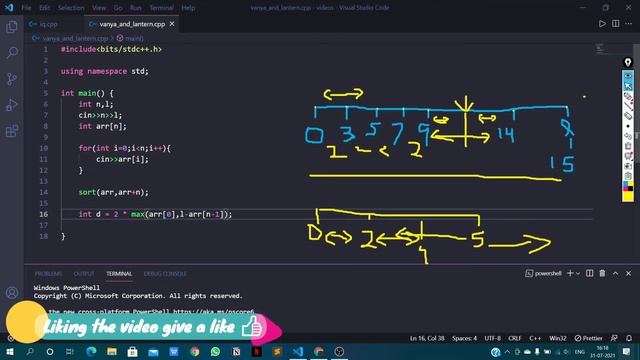640x360 pixels.
Task: Toggle Epic Pen ink visibility eye
Action: [628, 76]
